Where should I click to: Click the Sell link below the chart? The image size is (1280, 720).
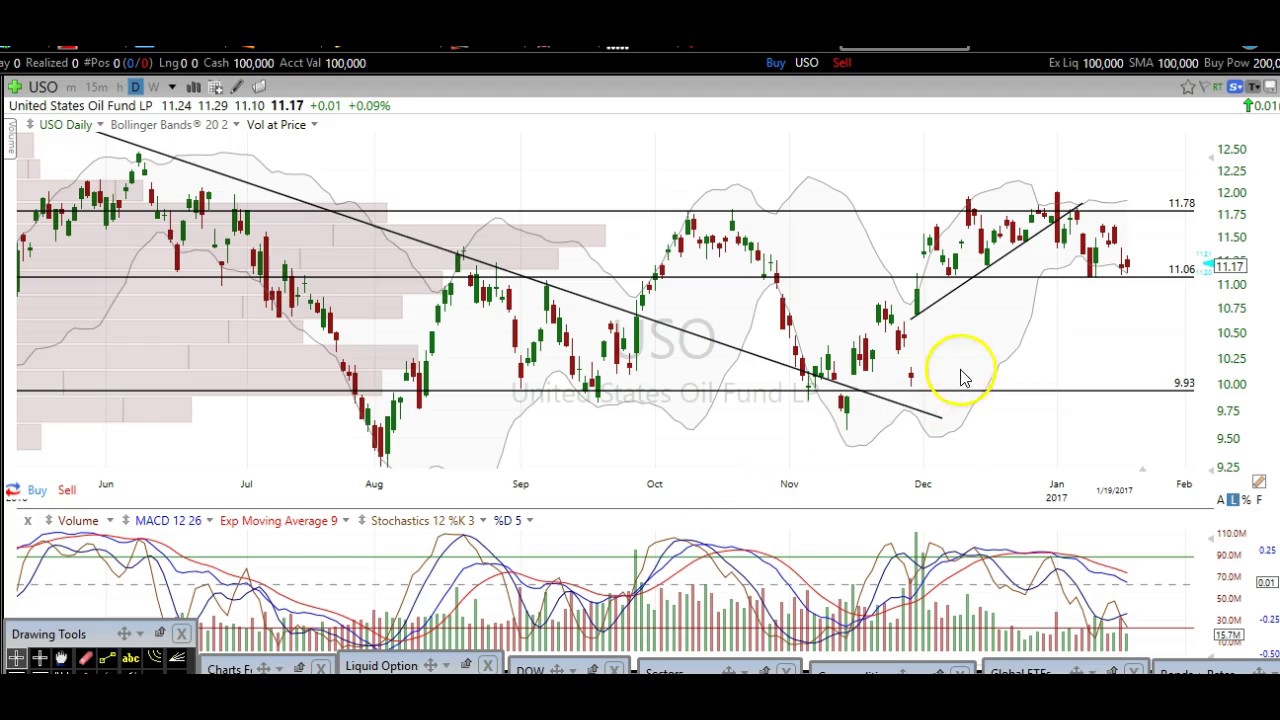(67, 490)
